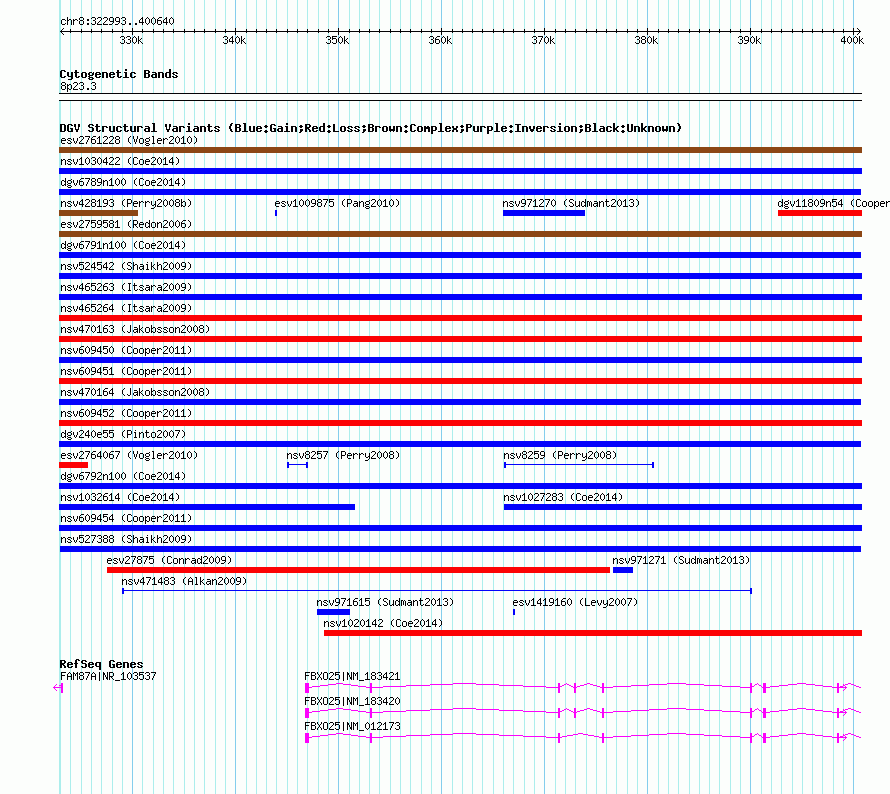Select the dgv6791n100 (Coe2014) label
Image resolution: width=890 pixels, height=794 pixels.
coord(123,245)
